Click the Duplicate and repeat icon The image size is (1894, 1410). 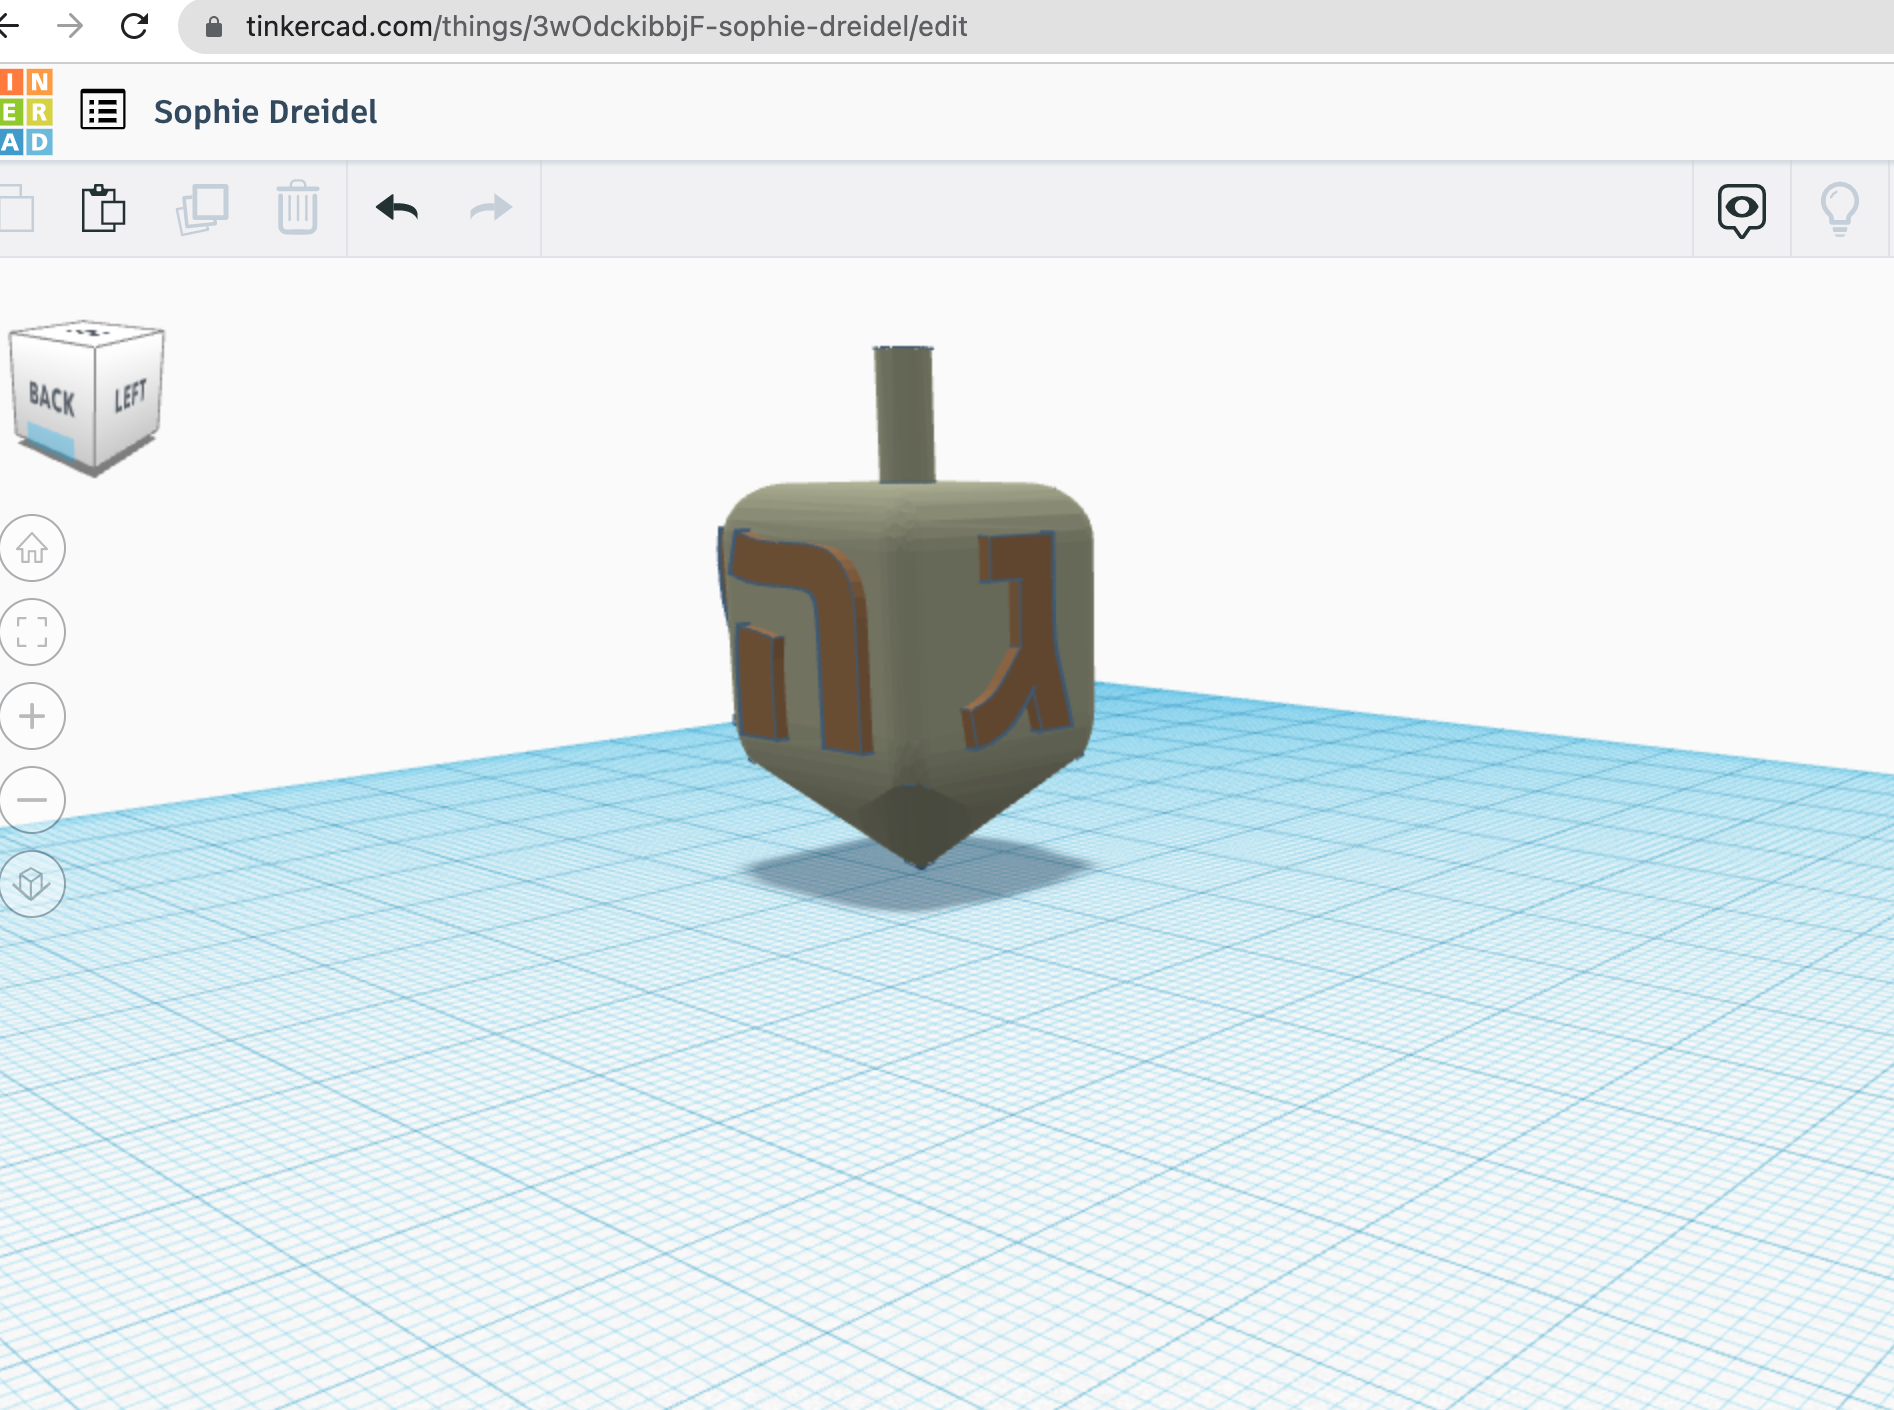tap(202, 209)
